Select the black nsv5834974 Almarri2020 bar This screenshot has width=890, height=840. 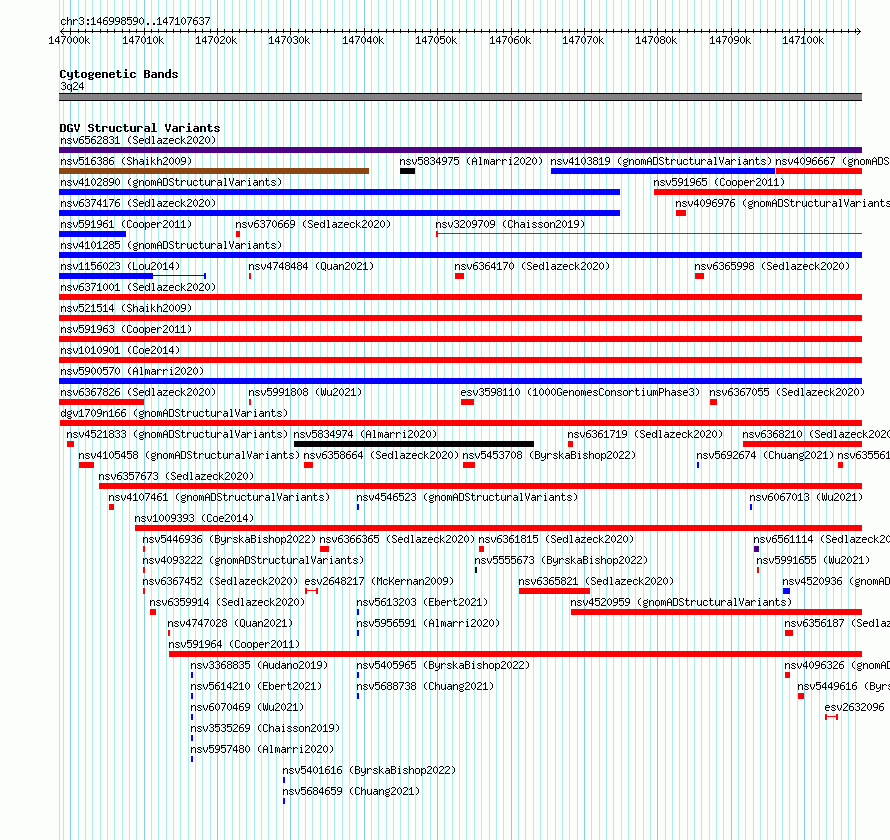[x=414, y=444]
